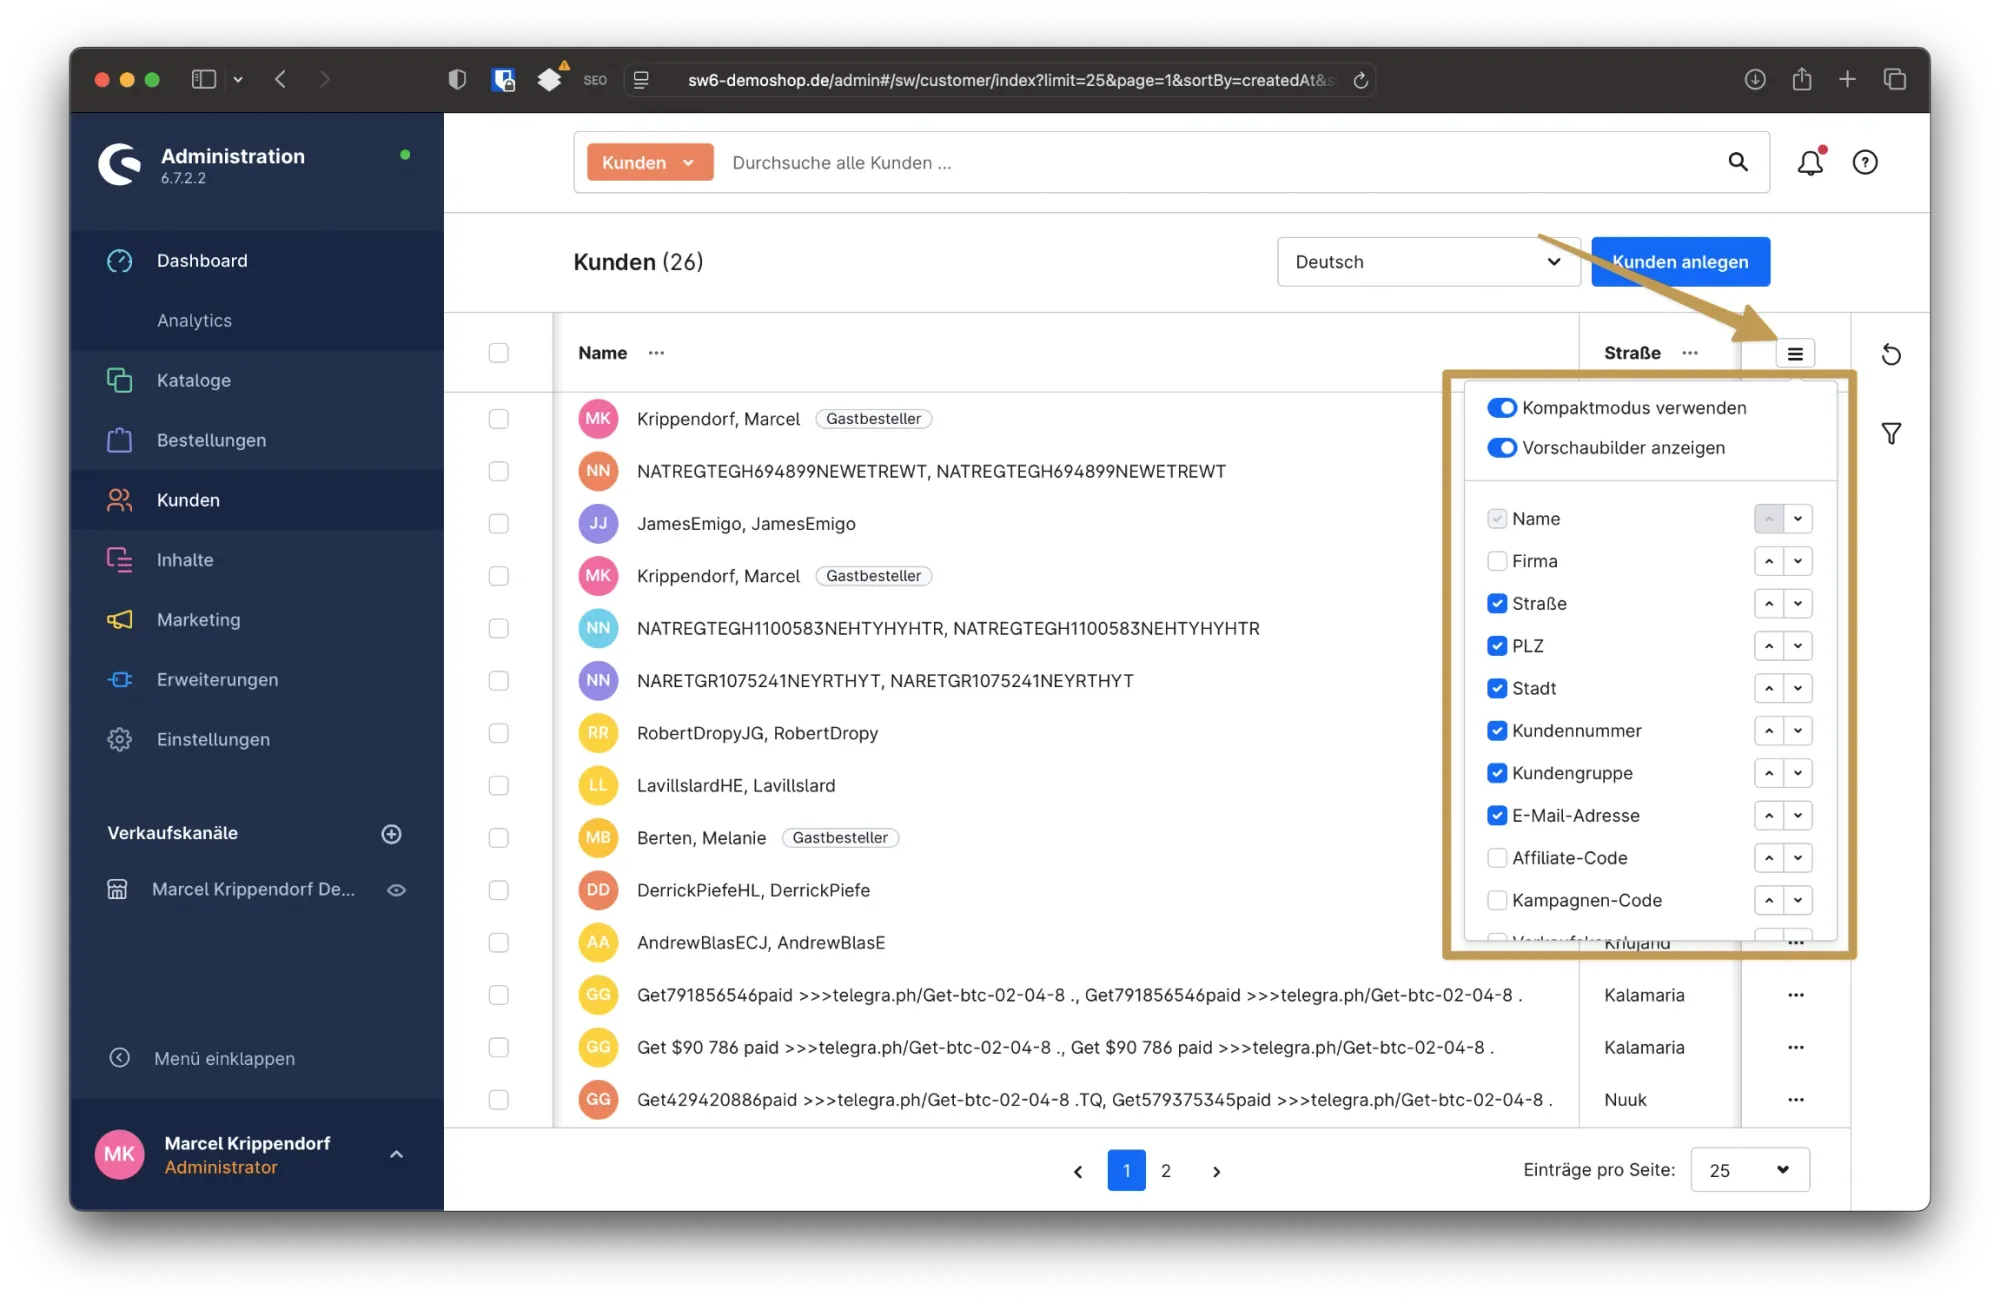Click the Kunden anlegen button

1680,262
